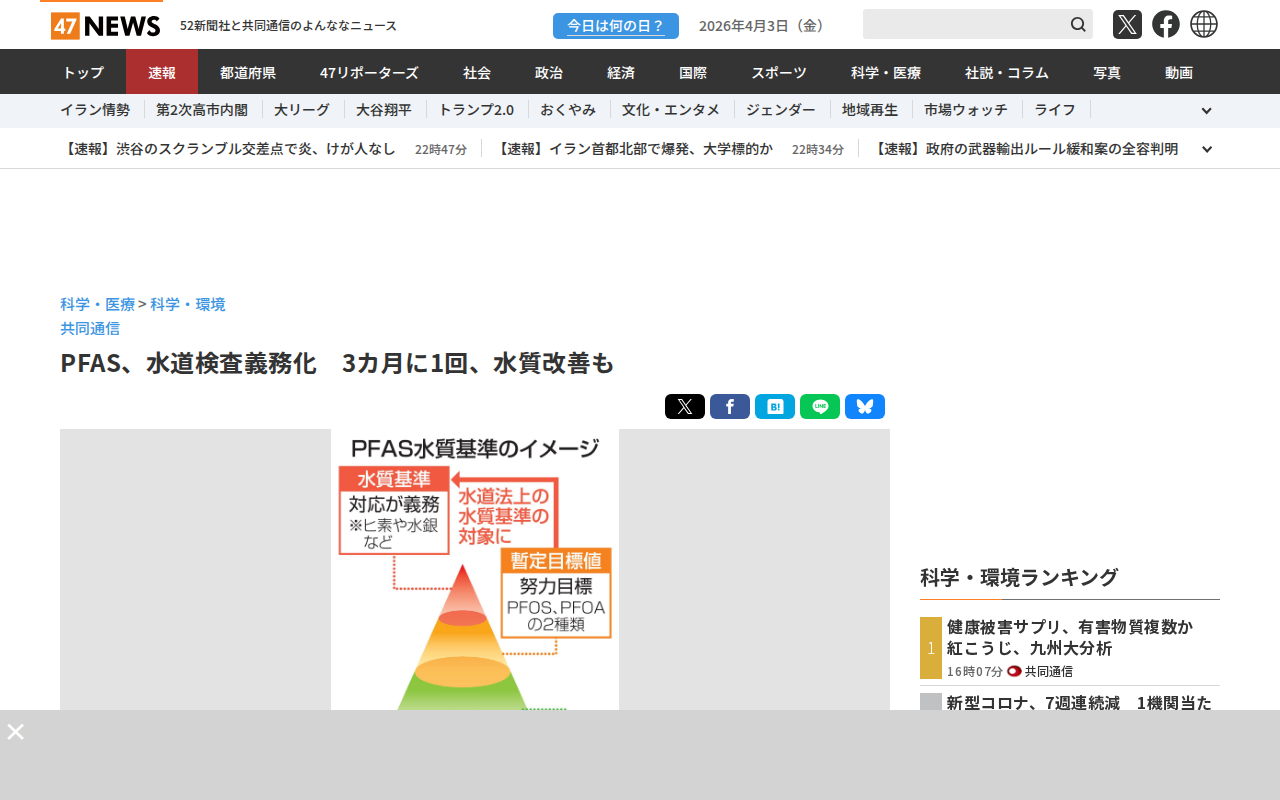The width and height of the screenshot is (1280, 800).
Task: Click the globe language icon
Action: [1204, 24]
